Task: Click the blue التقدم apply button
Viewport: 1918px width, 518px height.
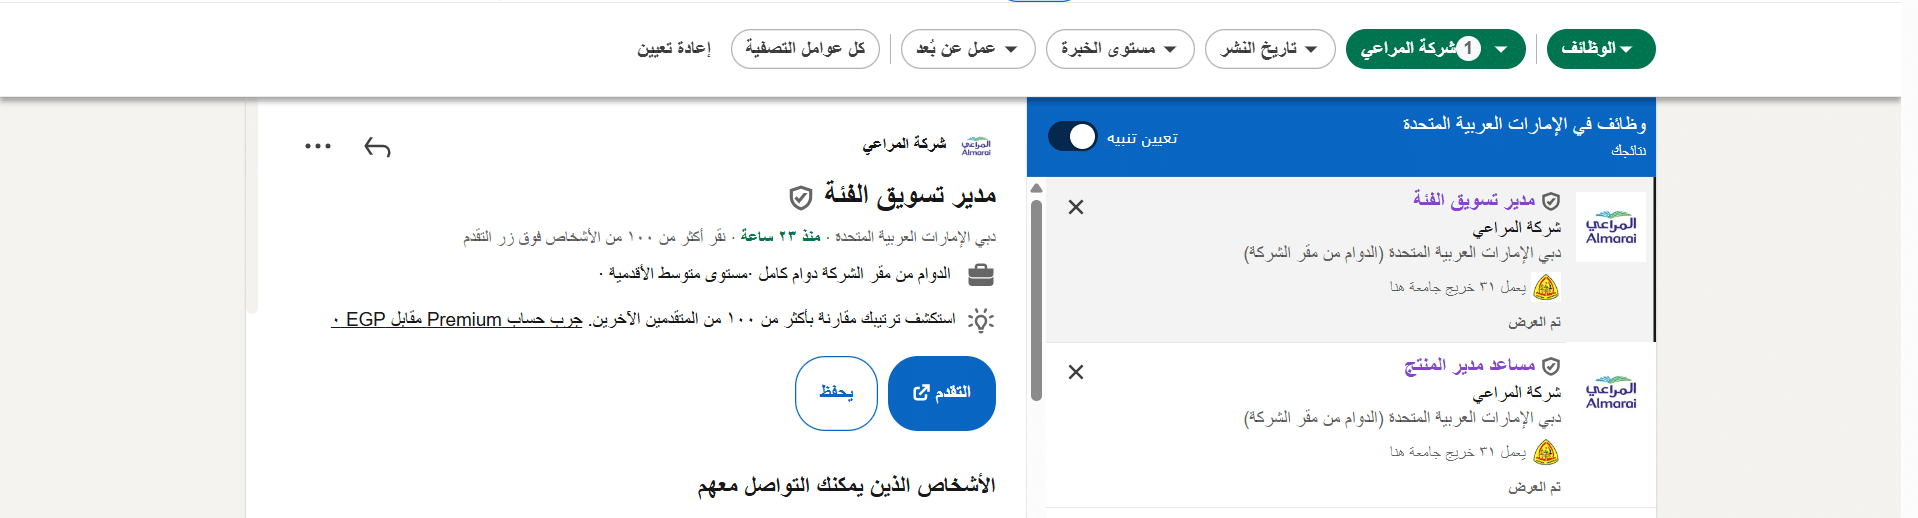Action: click(942, 393)
